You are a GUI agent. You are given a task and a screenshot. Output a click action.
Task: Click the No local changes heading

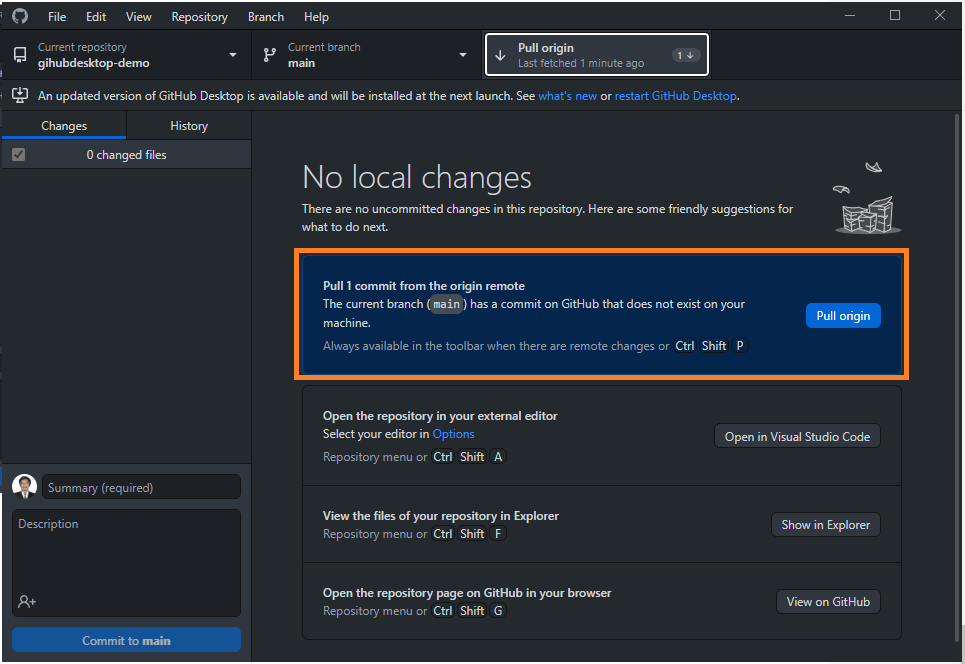click(x=417, y=177)
